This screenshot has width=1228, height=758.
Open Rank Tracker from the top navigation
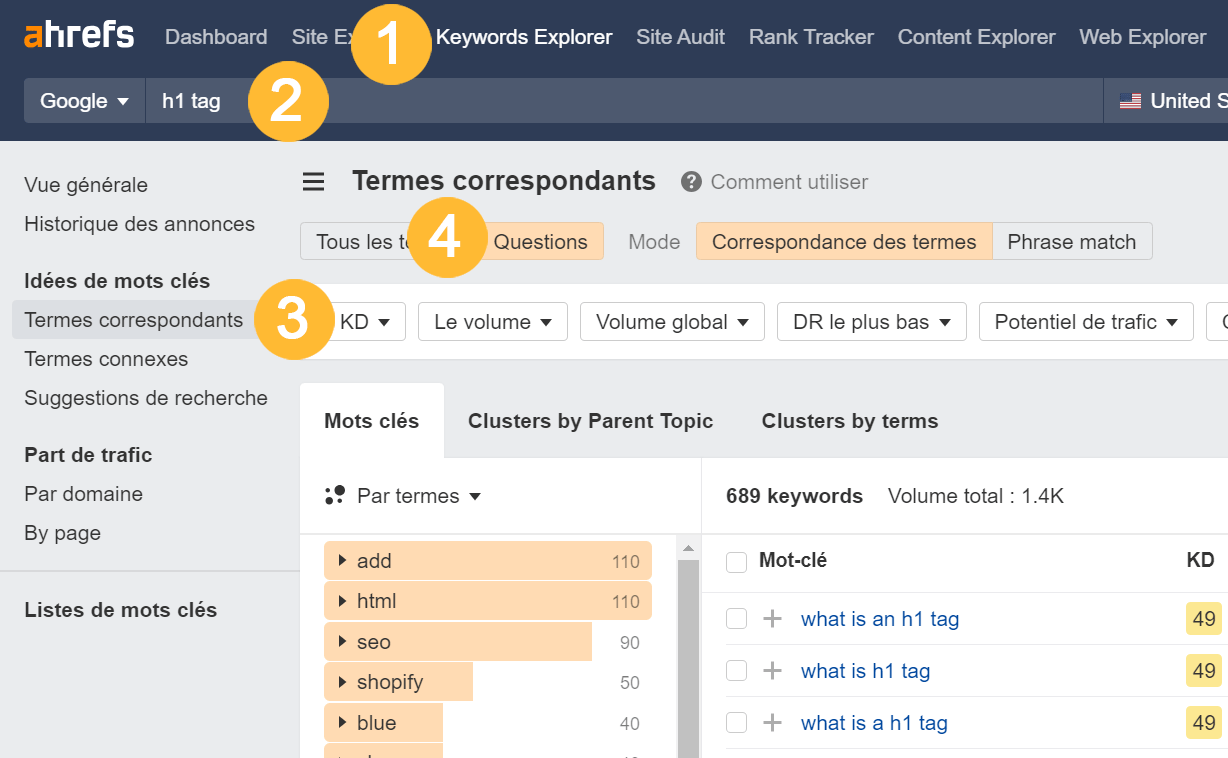(810, 37)
